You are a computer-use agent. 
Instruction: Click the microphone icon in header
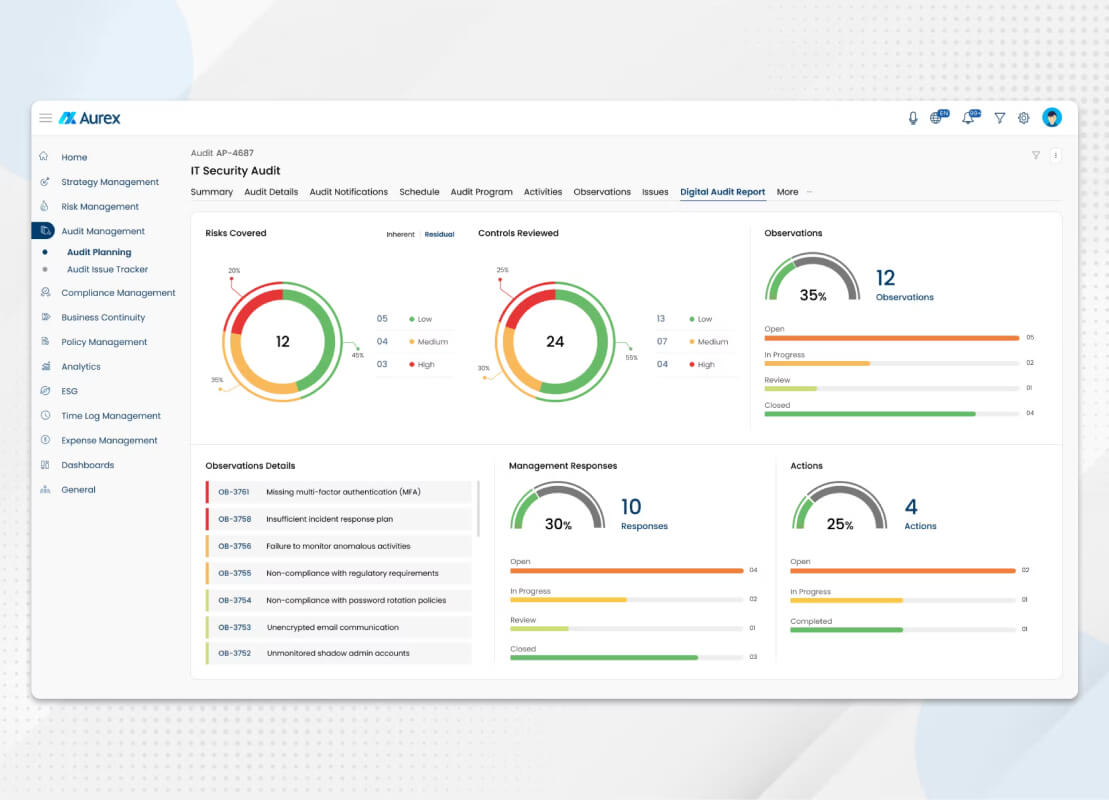pos(913,118)
